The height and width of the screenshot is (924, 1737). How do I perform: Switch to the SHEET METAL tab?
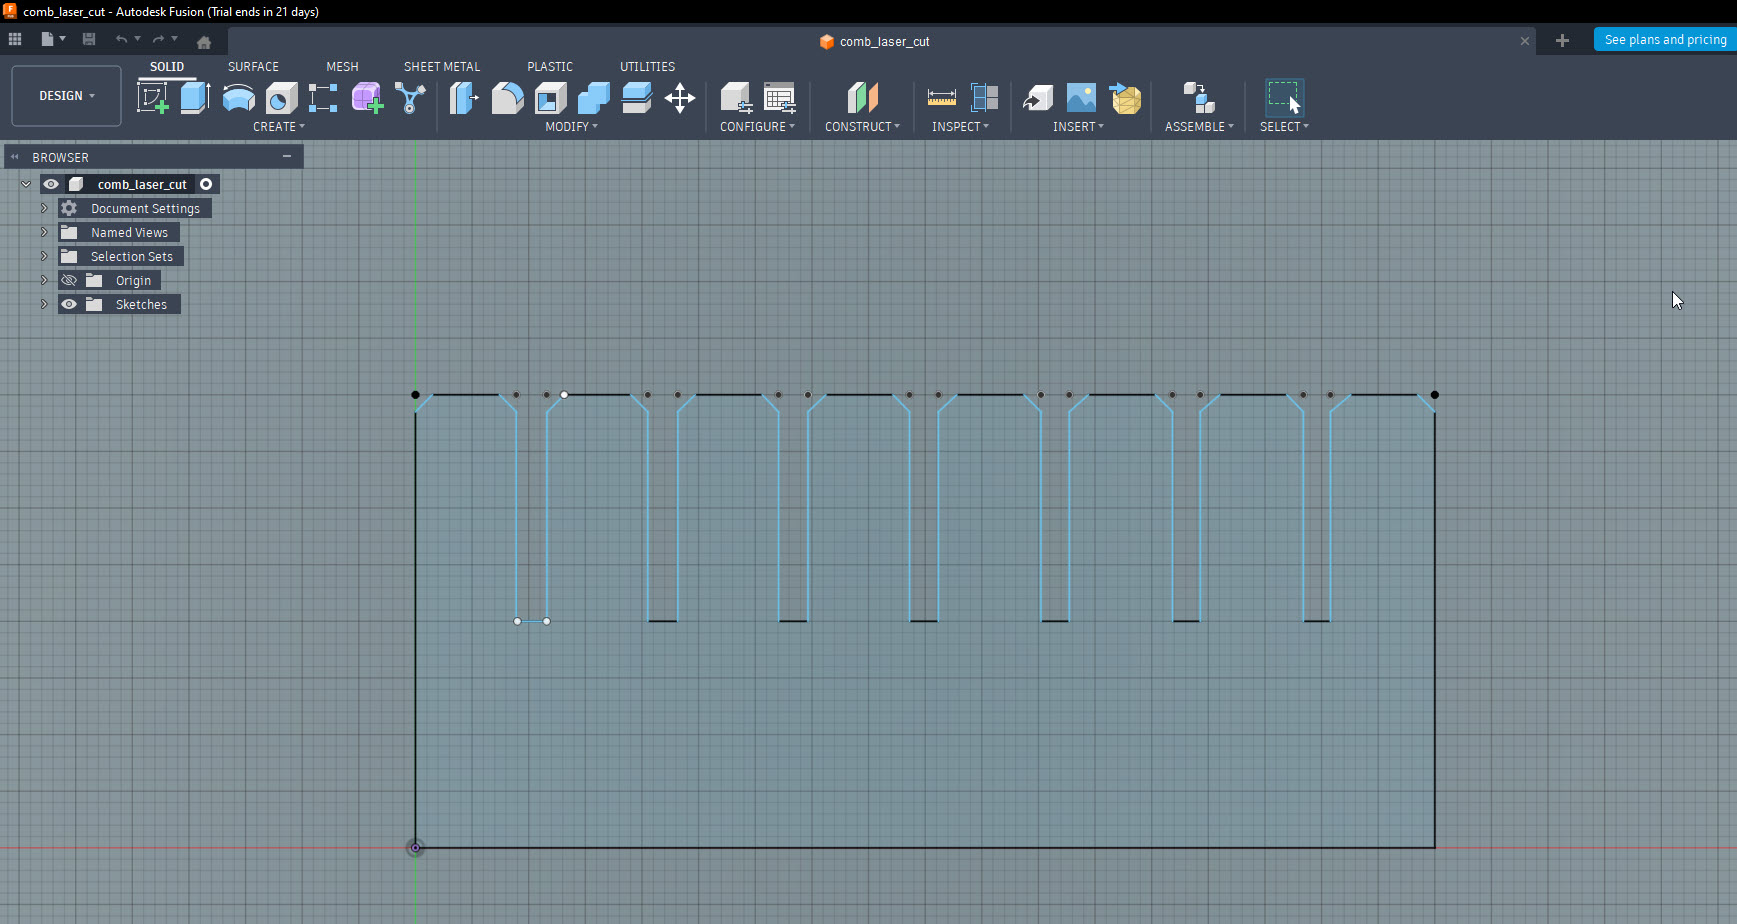(x=441, y=66)
